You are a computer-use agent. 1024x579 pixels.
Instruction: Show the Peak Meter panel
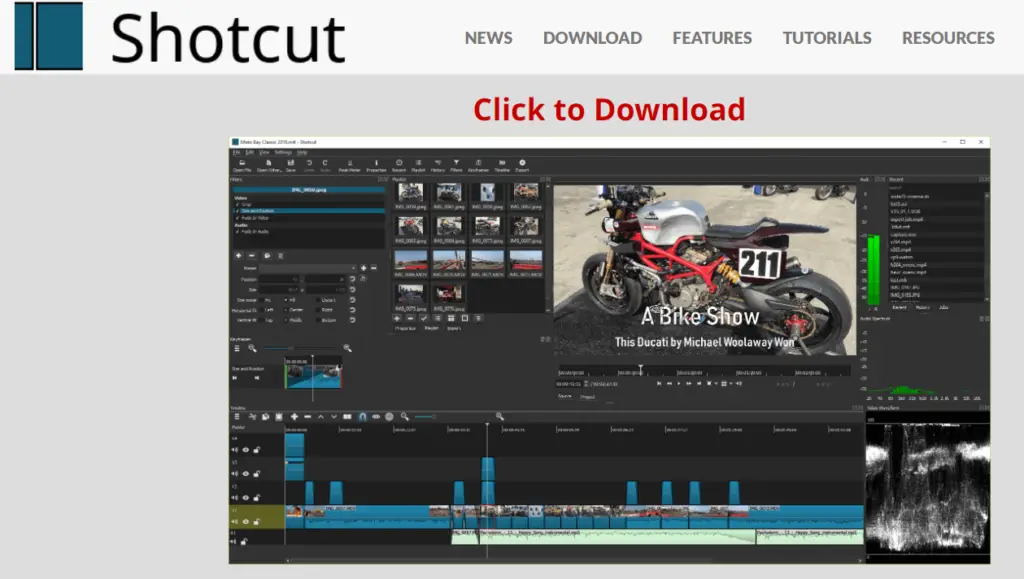point(349,166)
